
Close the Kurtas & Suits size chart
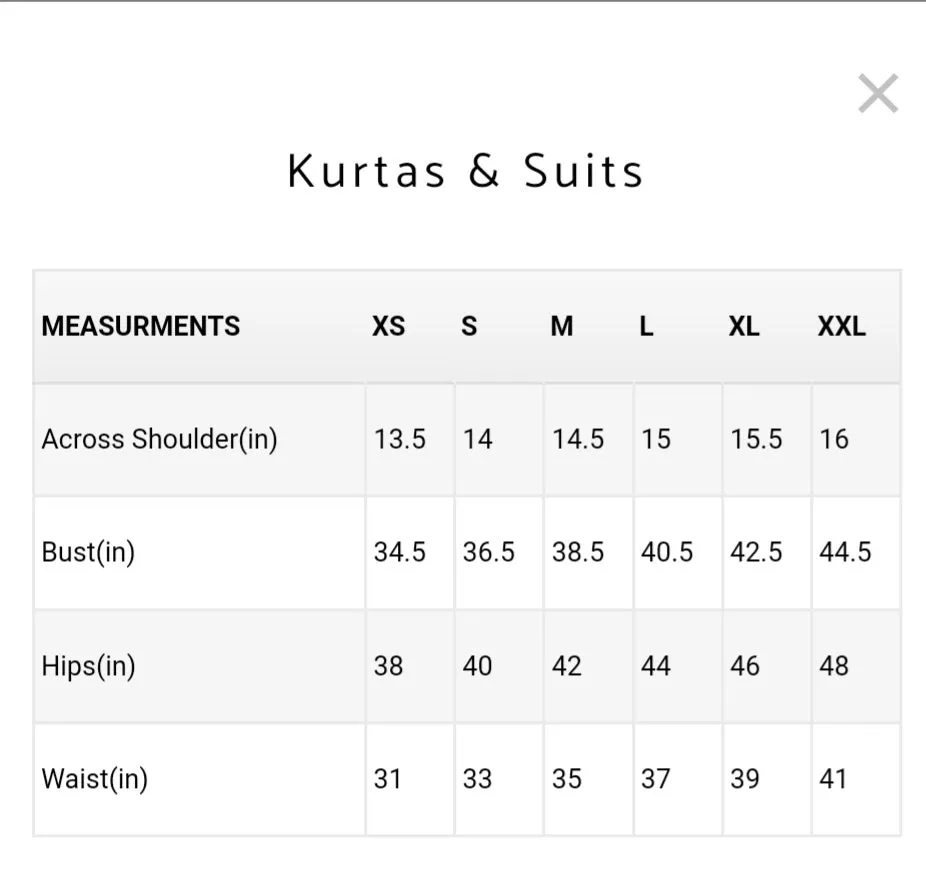(878, 93)
